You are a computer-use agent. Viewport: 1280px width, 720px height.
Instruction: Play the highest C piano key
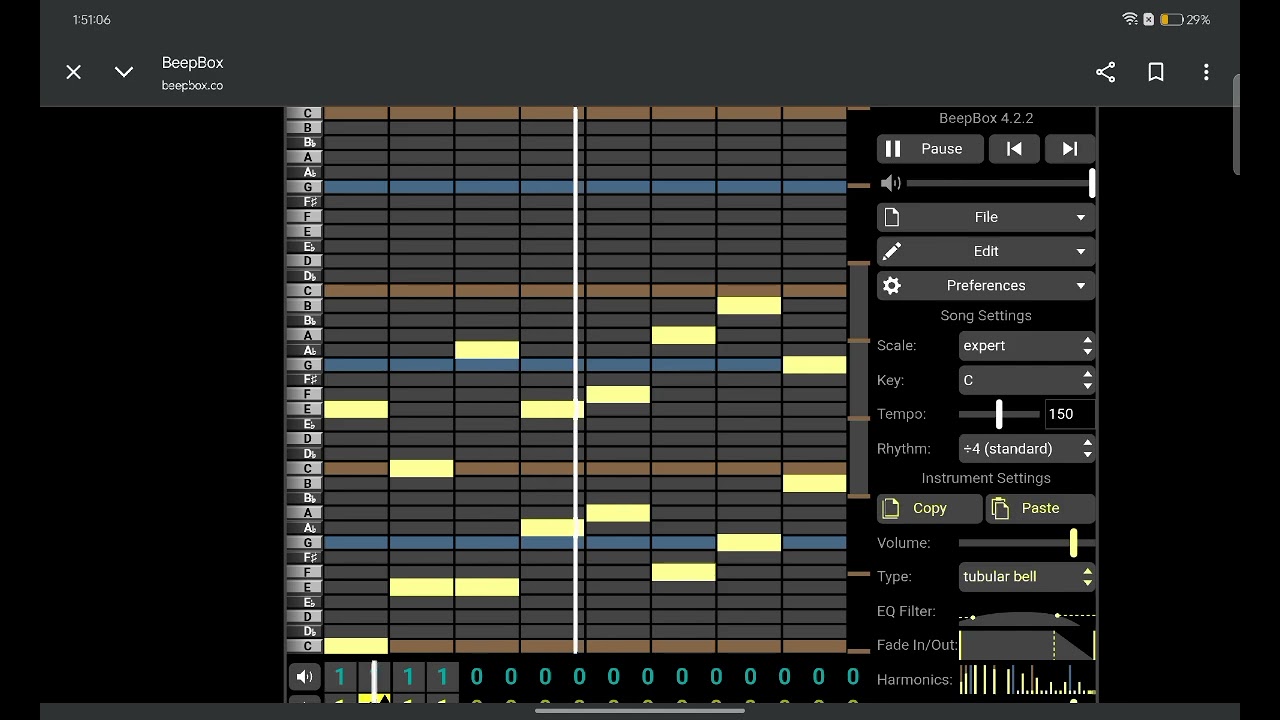coord(304,113)
